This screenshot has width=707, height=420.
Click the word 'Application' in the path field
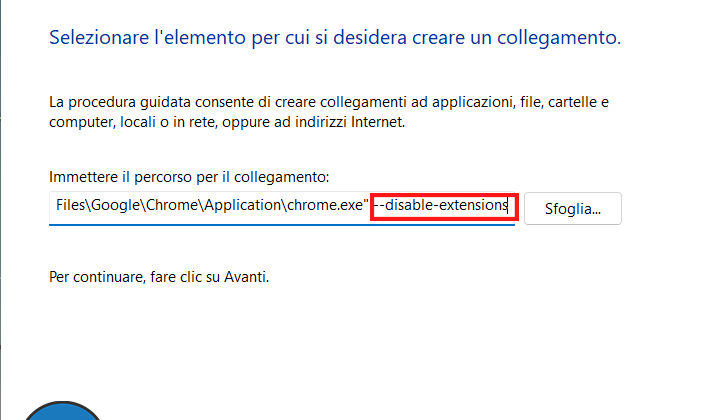(x=239, y=208)
